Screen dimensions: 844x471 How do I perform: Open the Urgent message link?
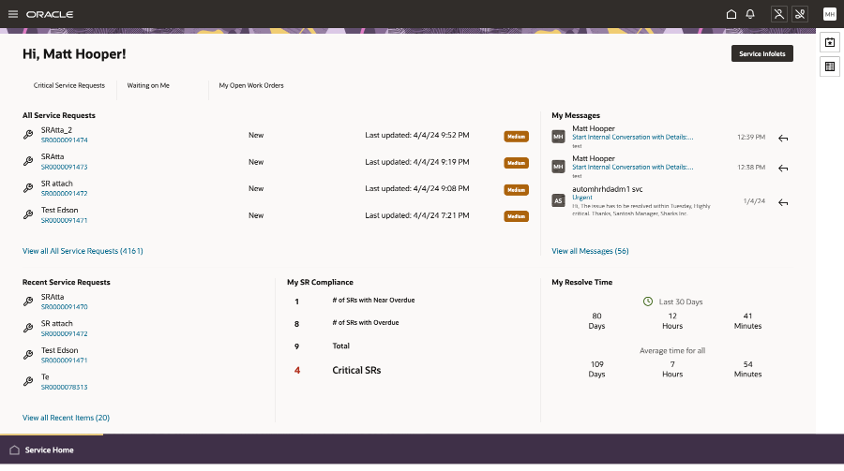(x=582, y=198)
